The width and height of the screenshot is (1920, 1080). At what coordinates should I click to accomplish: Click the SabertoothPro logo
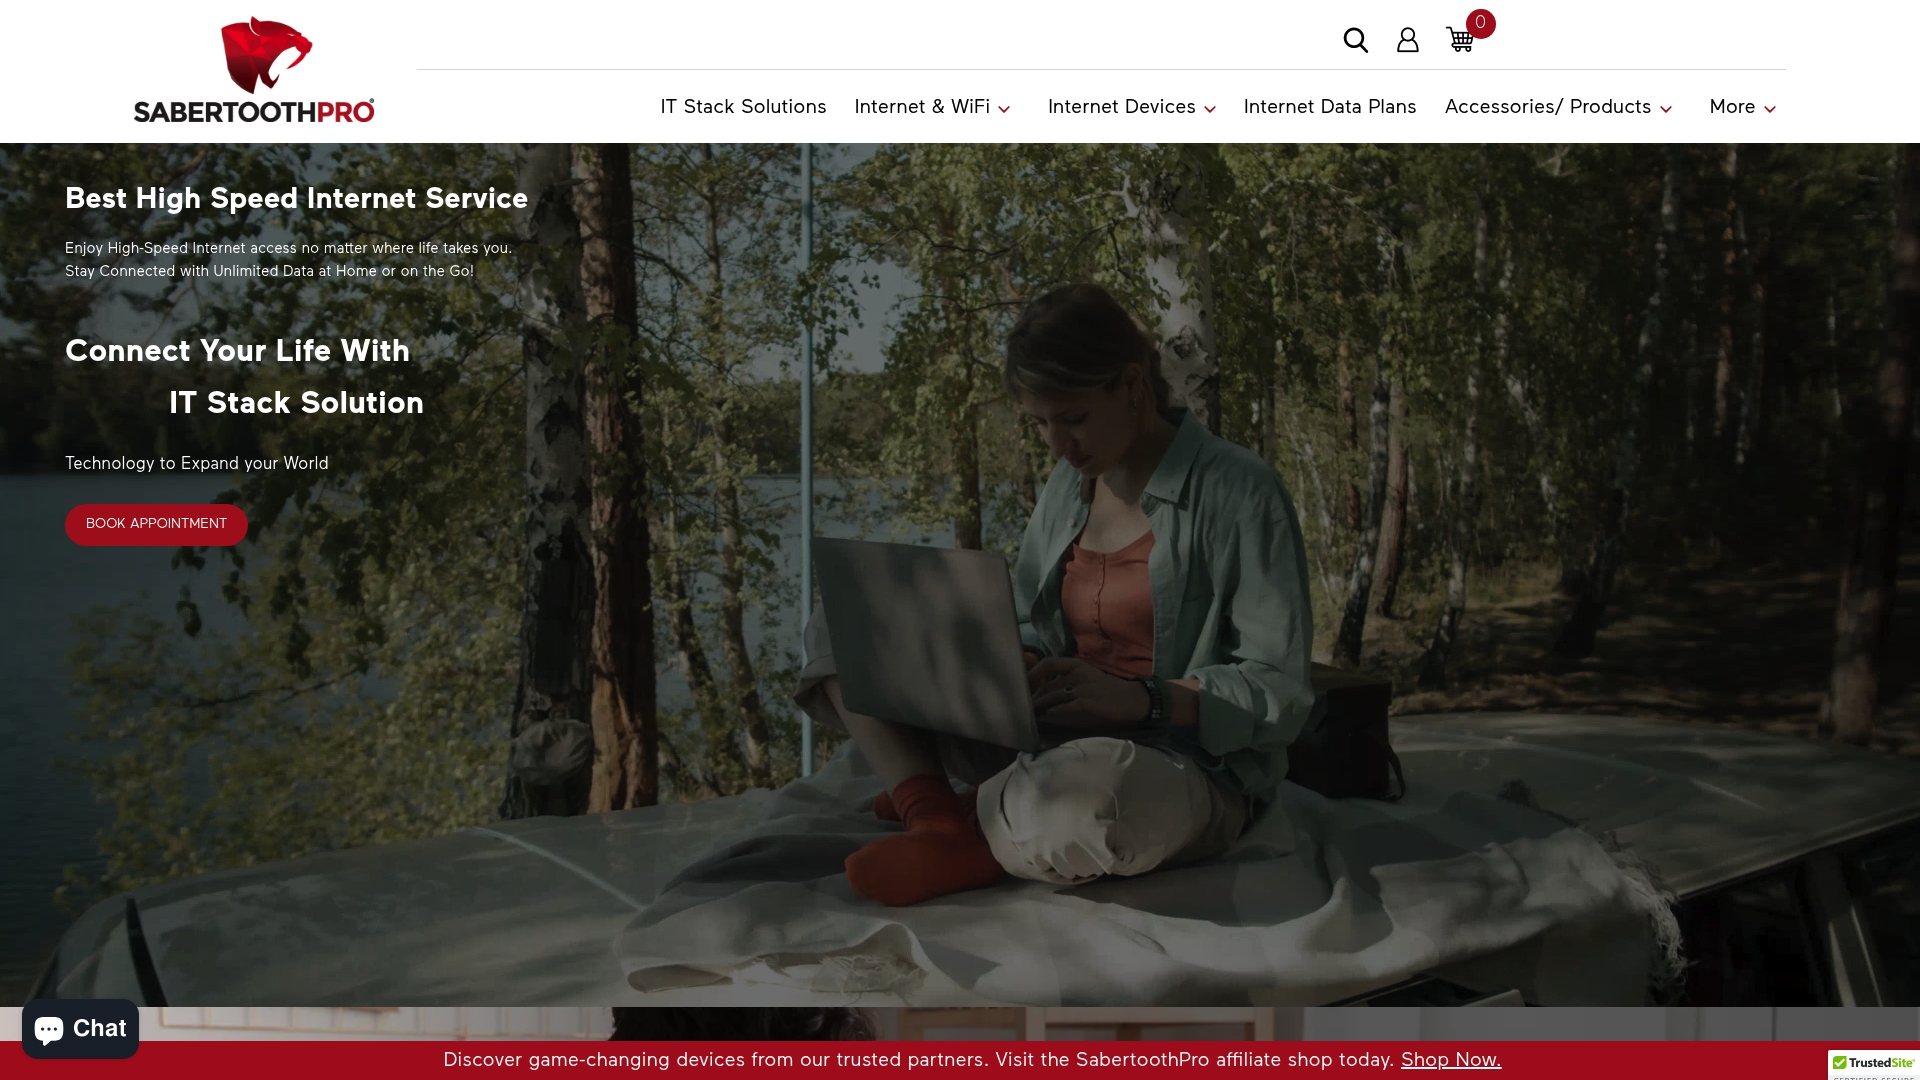[254, 70]
